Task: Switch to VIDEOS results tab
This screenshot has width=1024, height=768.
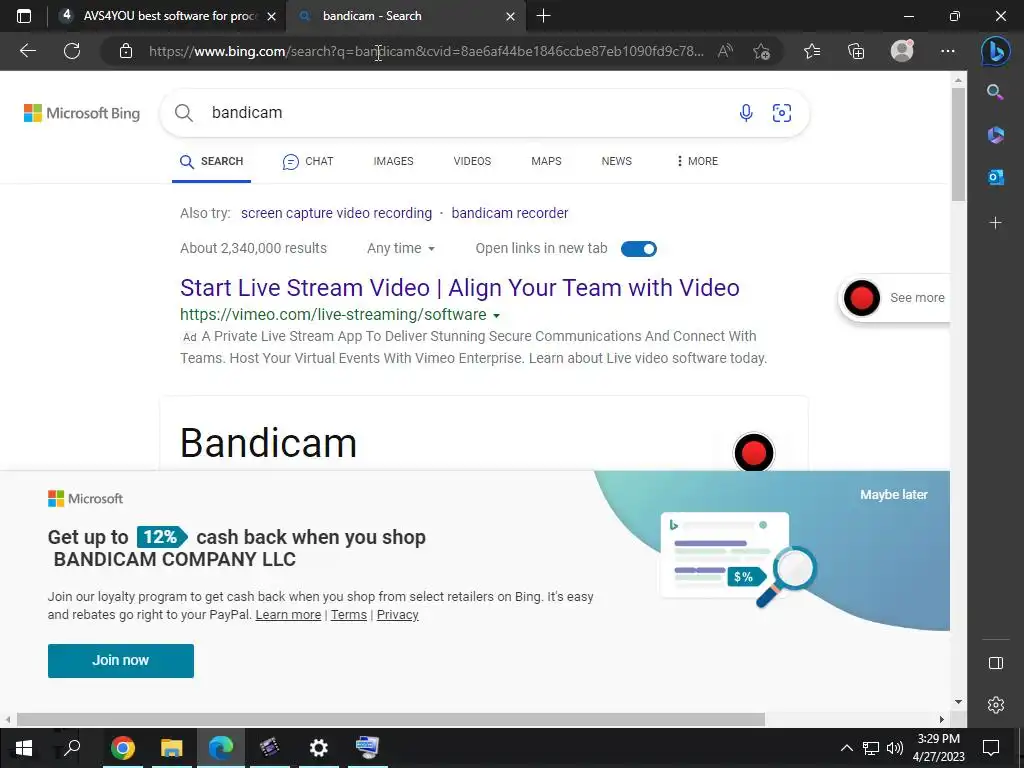Action: 472,161
